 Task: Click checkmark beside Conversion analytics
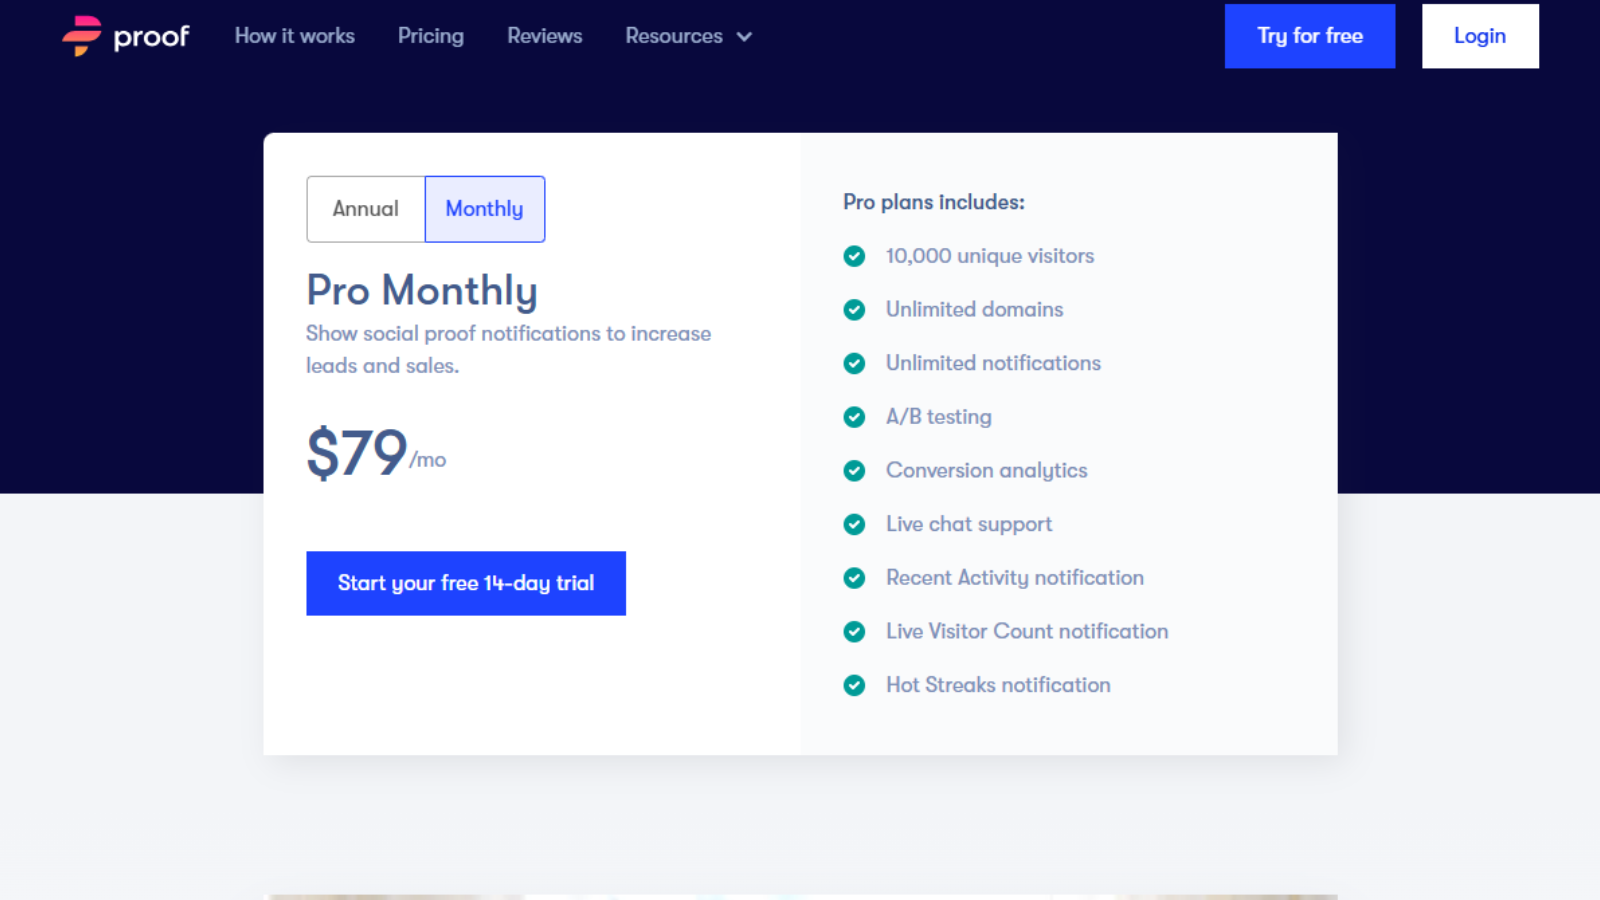pos(854,471)
